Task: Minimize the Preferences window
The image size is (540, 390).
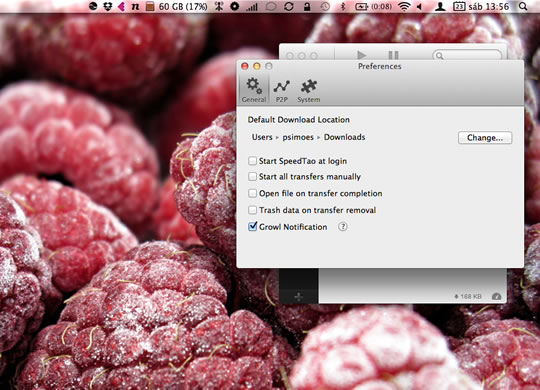Action: [257, 66]
